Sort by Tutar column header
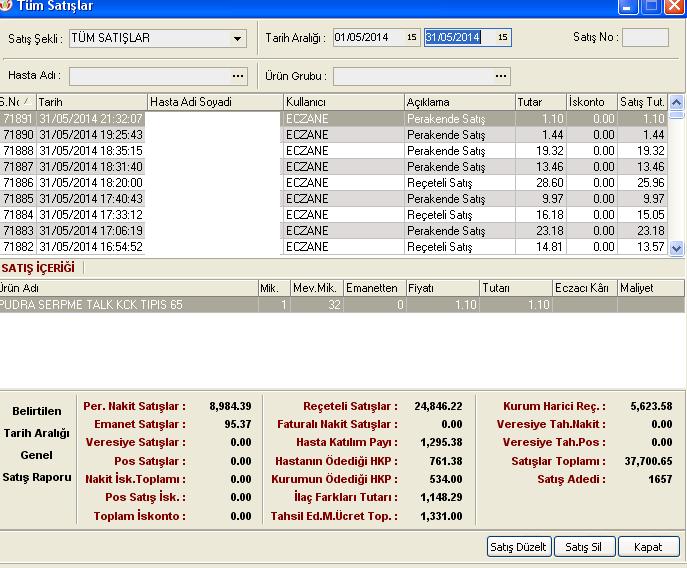Viewport: 687px width, 568px height. 539,102
